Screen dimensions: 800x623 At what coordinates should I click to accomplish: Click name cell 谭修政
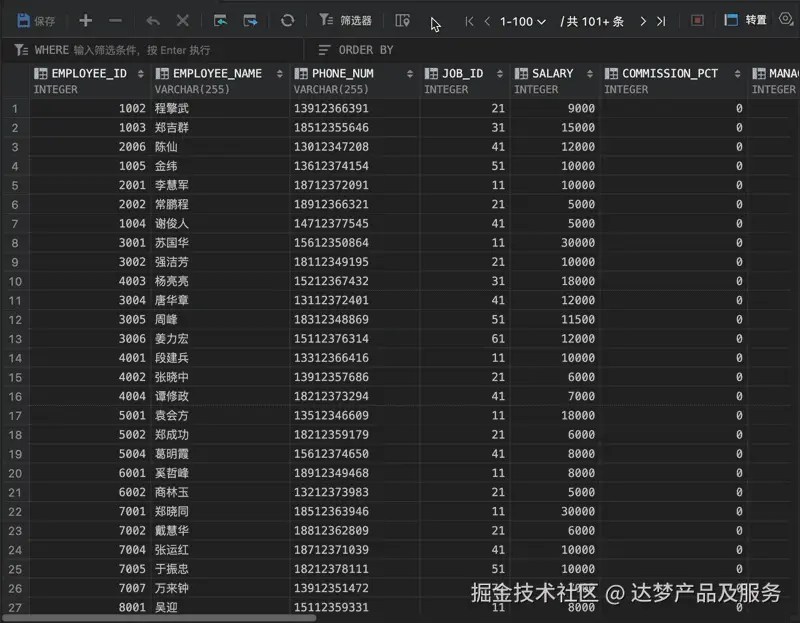220,396
